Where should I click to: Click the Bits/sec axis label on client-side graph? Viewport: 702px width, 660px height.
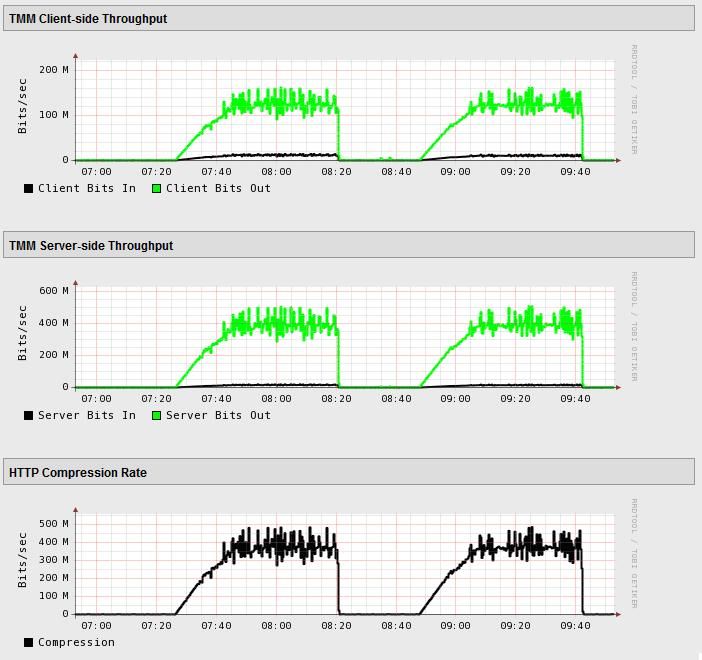(22, 106)
